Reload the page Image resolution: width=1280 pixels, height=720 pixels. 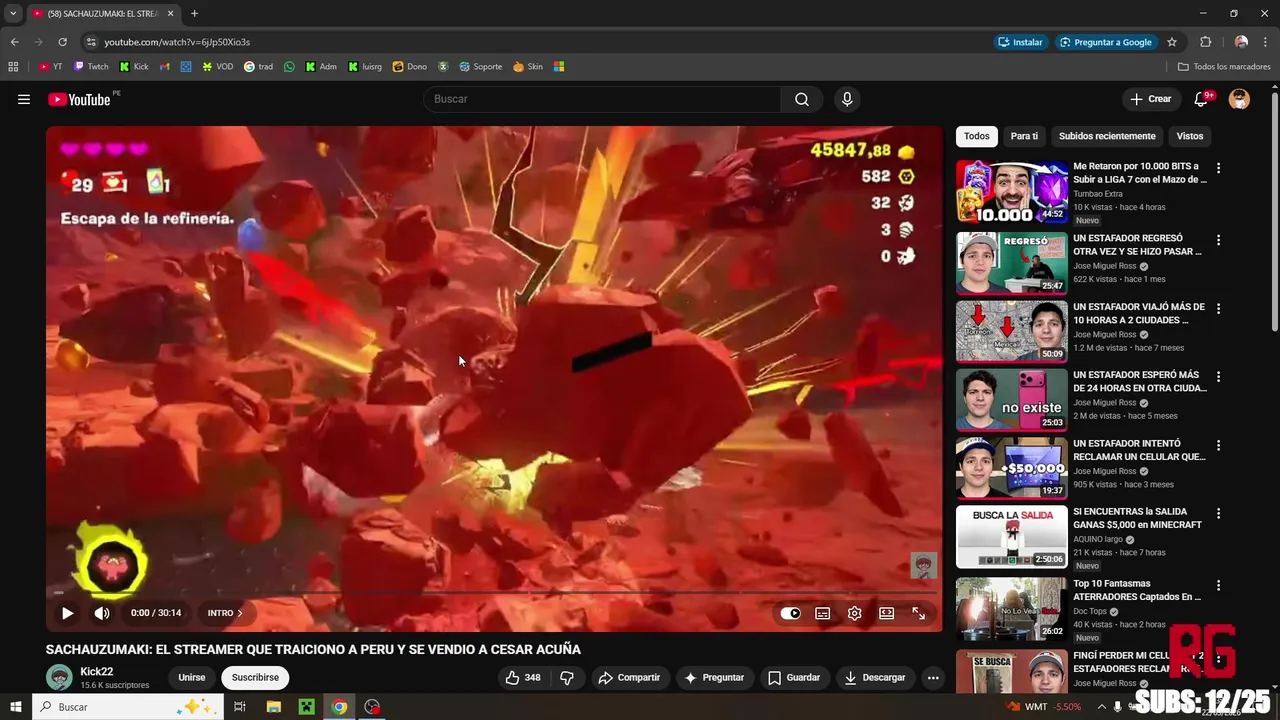(x=62, y=42)
